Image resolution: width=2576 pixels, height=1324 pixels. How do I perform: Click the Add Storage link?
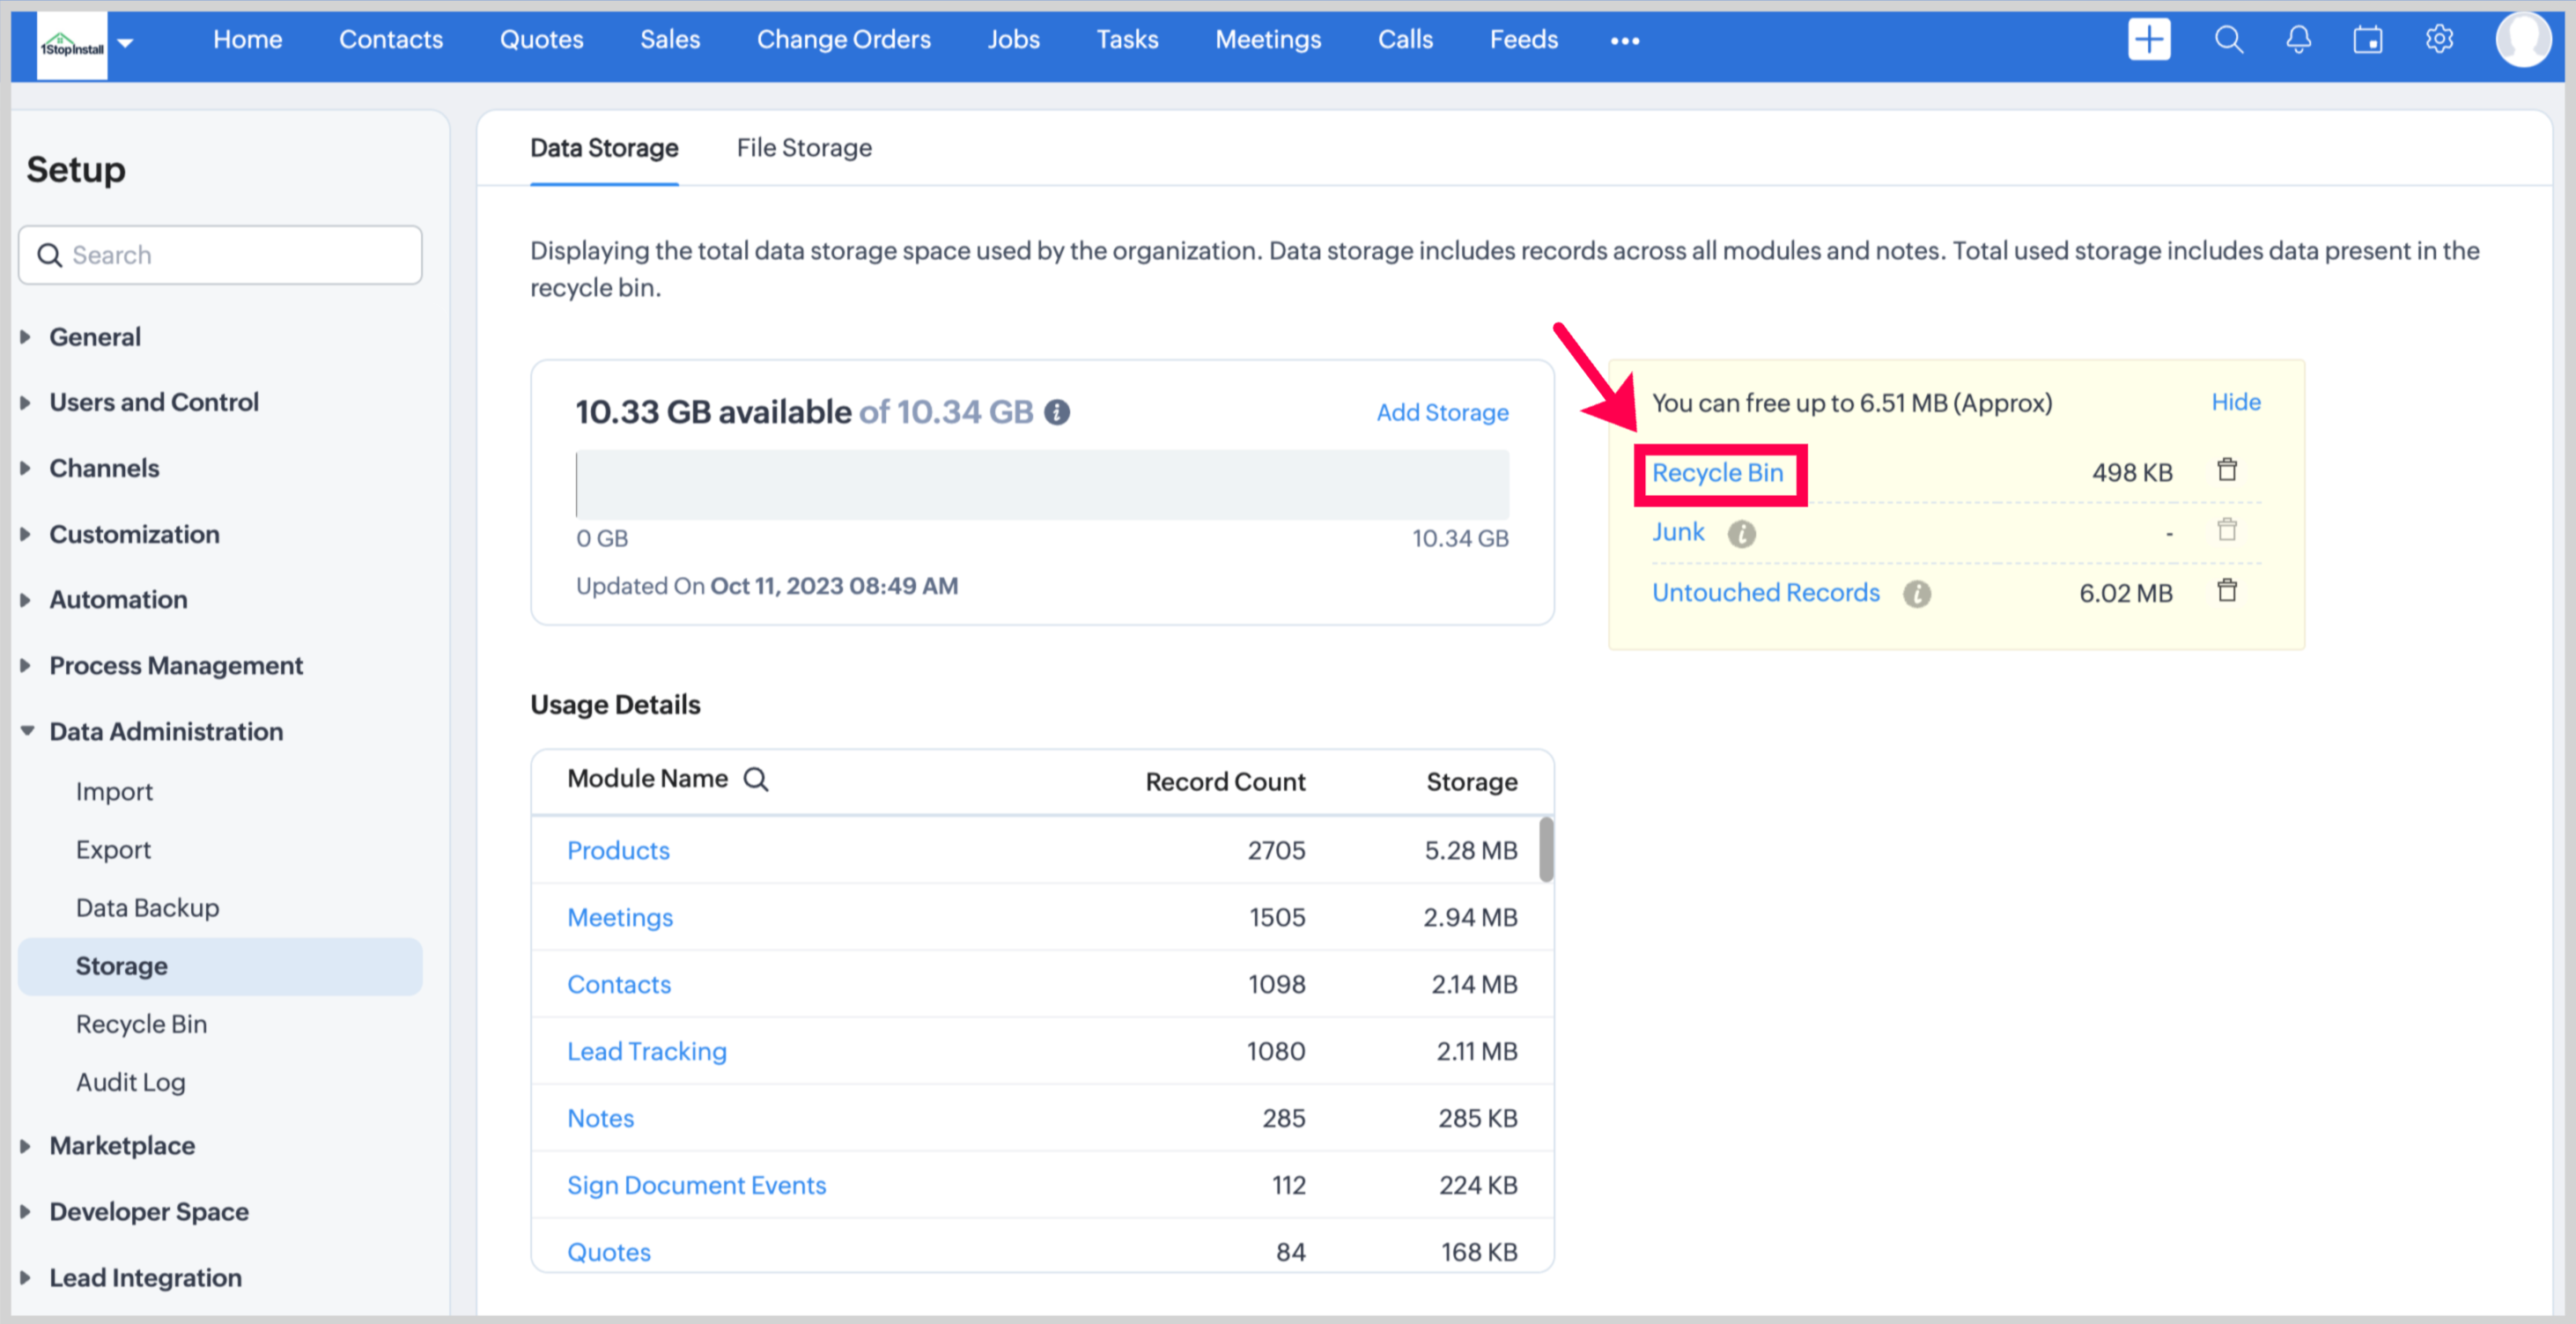pyautogui.click(x=1441, y=412)
